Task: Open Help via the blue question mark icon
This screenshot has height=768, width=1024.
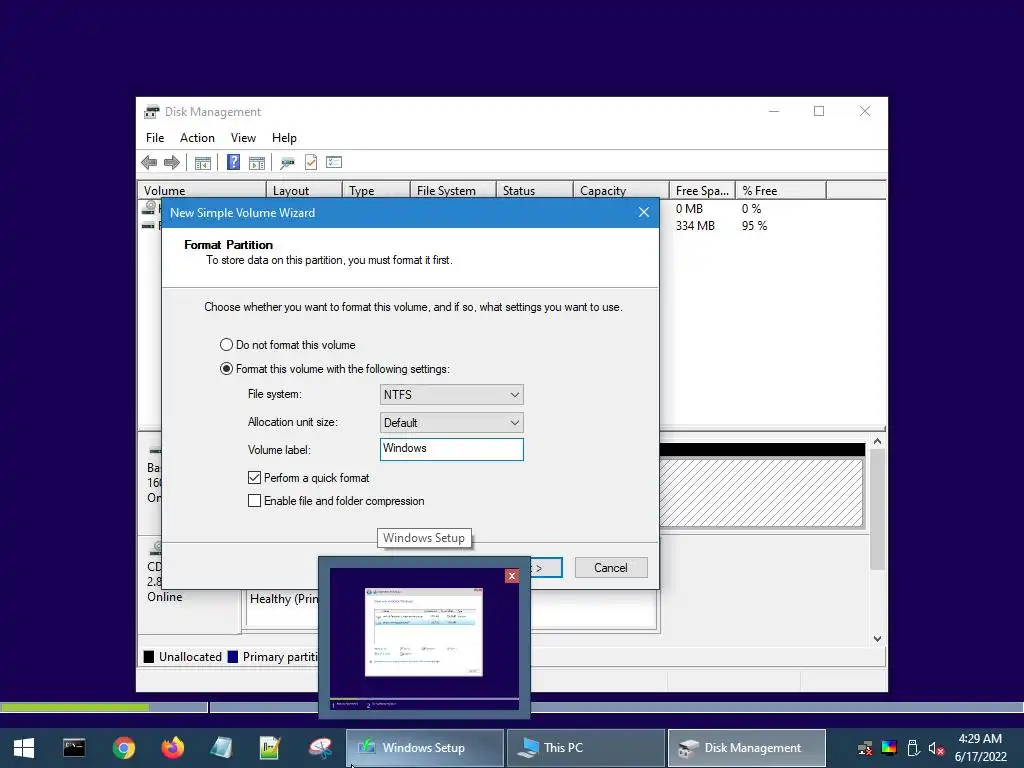Action: pos(233,163)
